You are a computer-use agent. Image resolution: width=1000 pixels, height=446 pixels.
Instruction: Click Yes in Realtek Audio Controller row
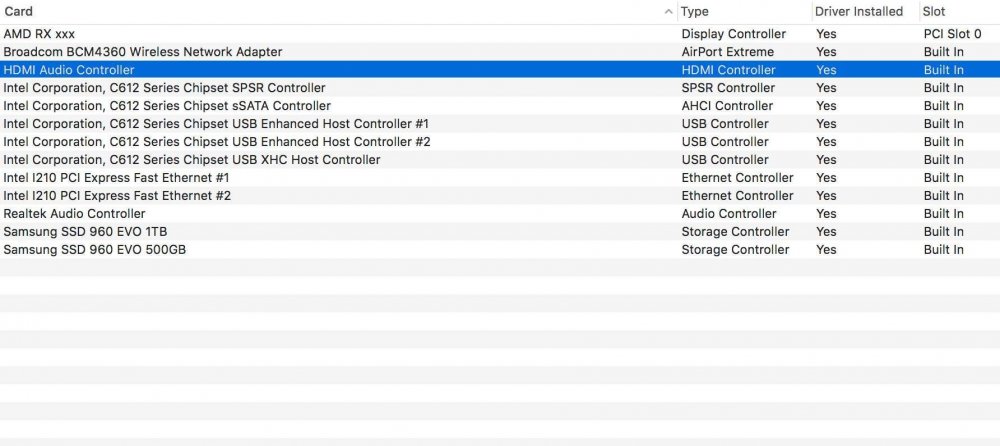[x=826, y=213]
